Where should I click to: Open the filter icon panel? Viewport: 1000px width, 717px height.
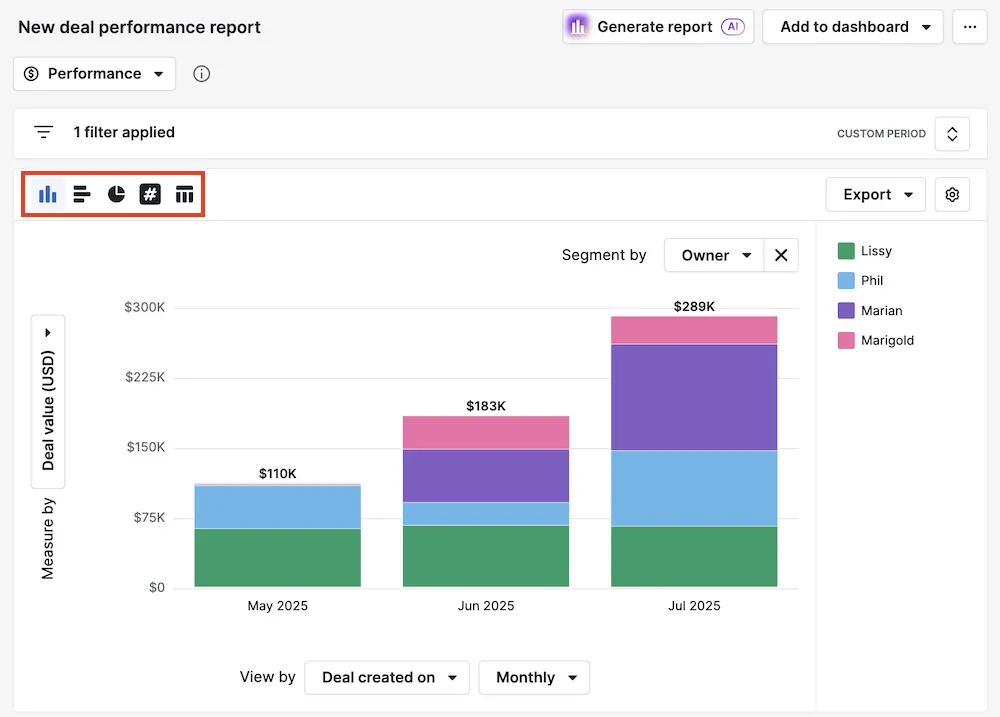click(x=43, y=132)
